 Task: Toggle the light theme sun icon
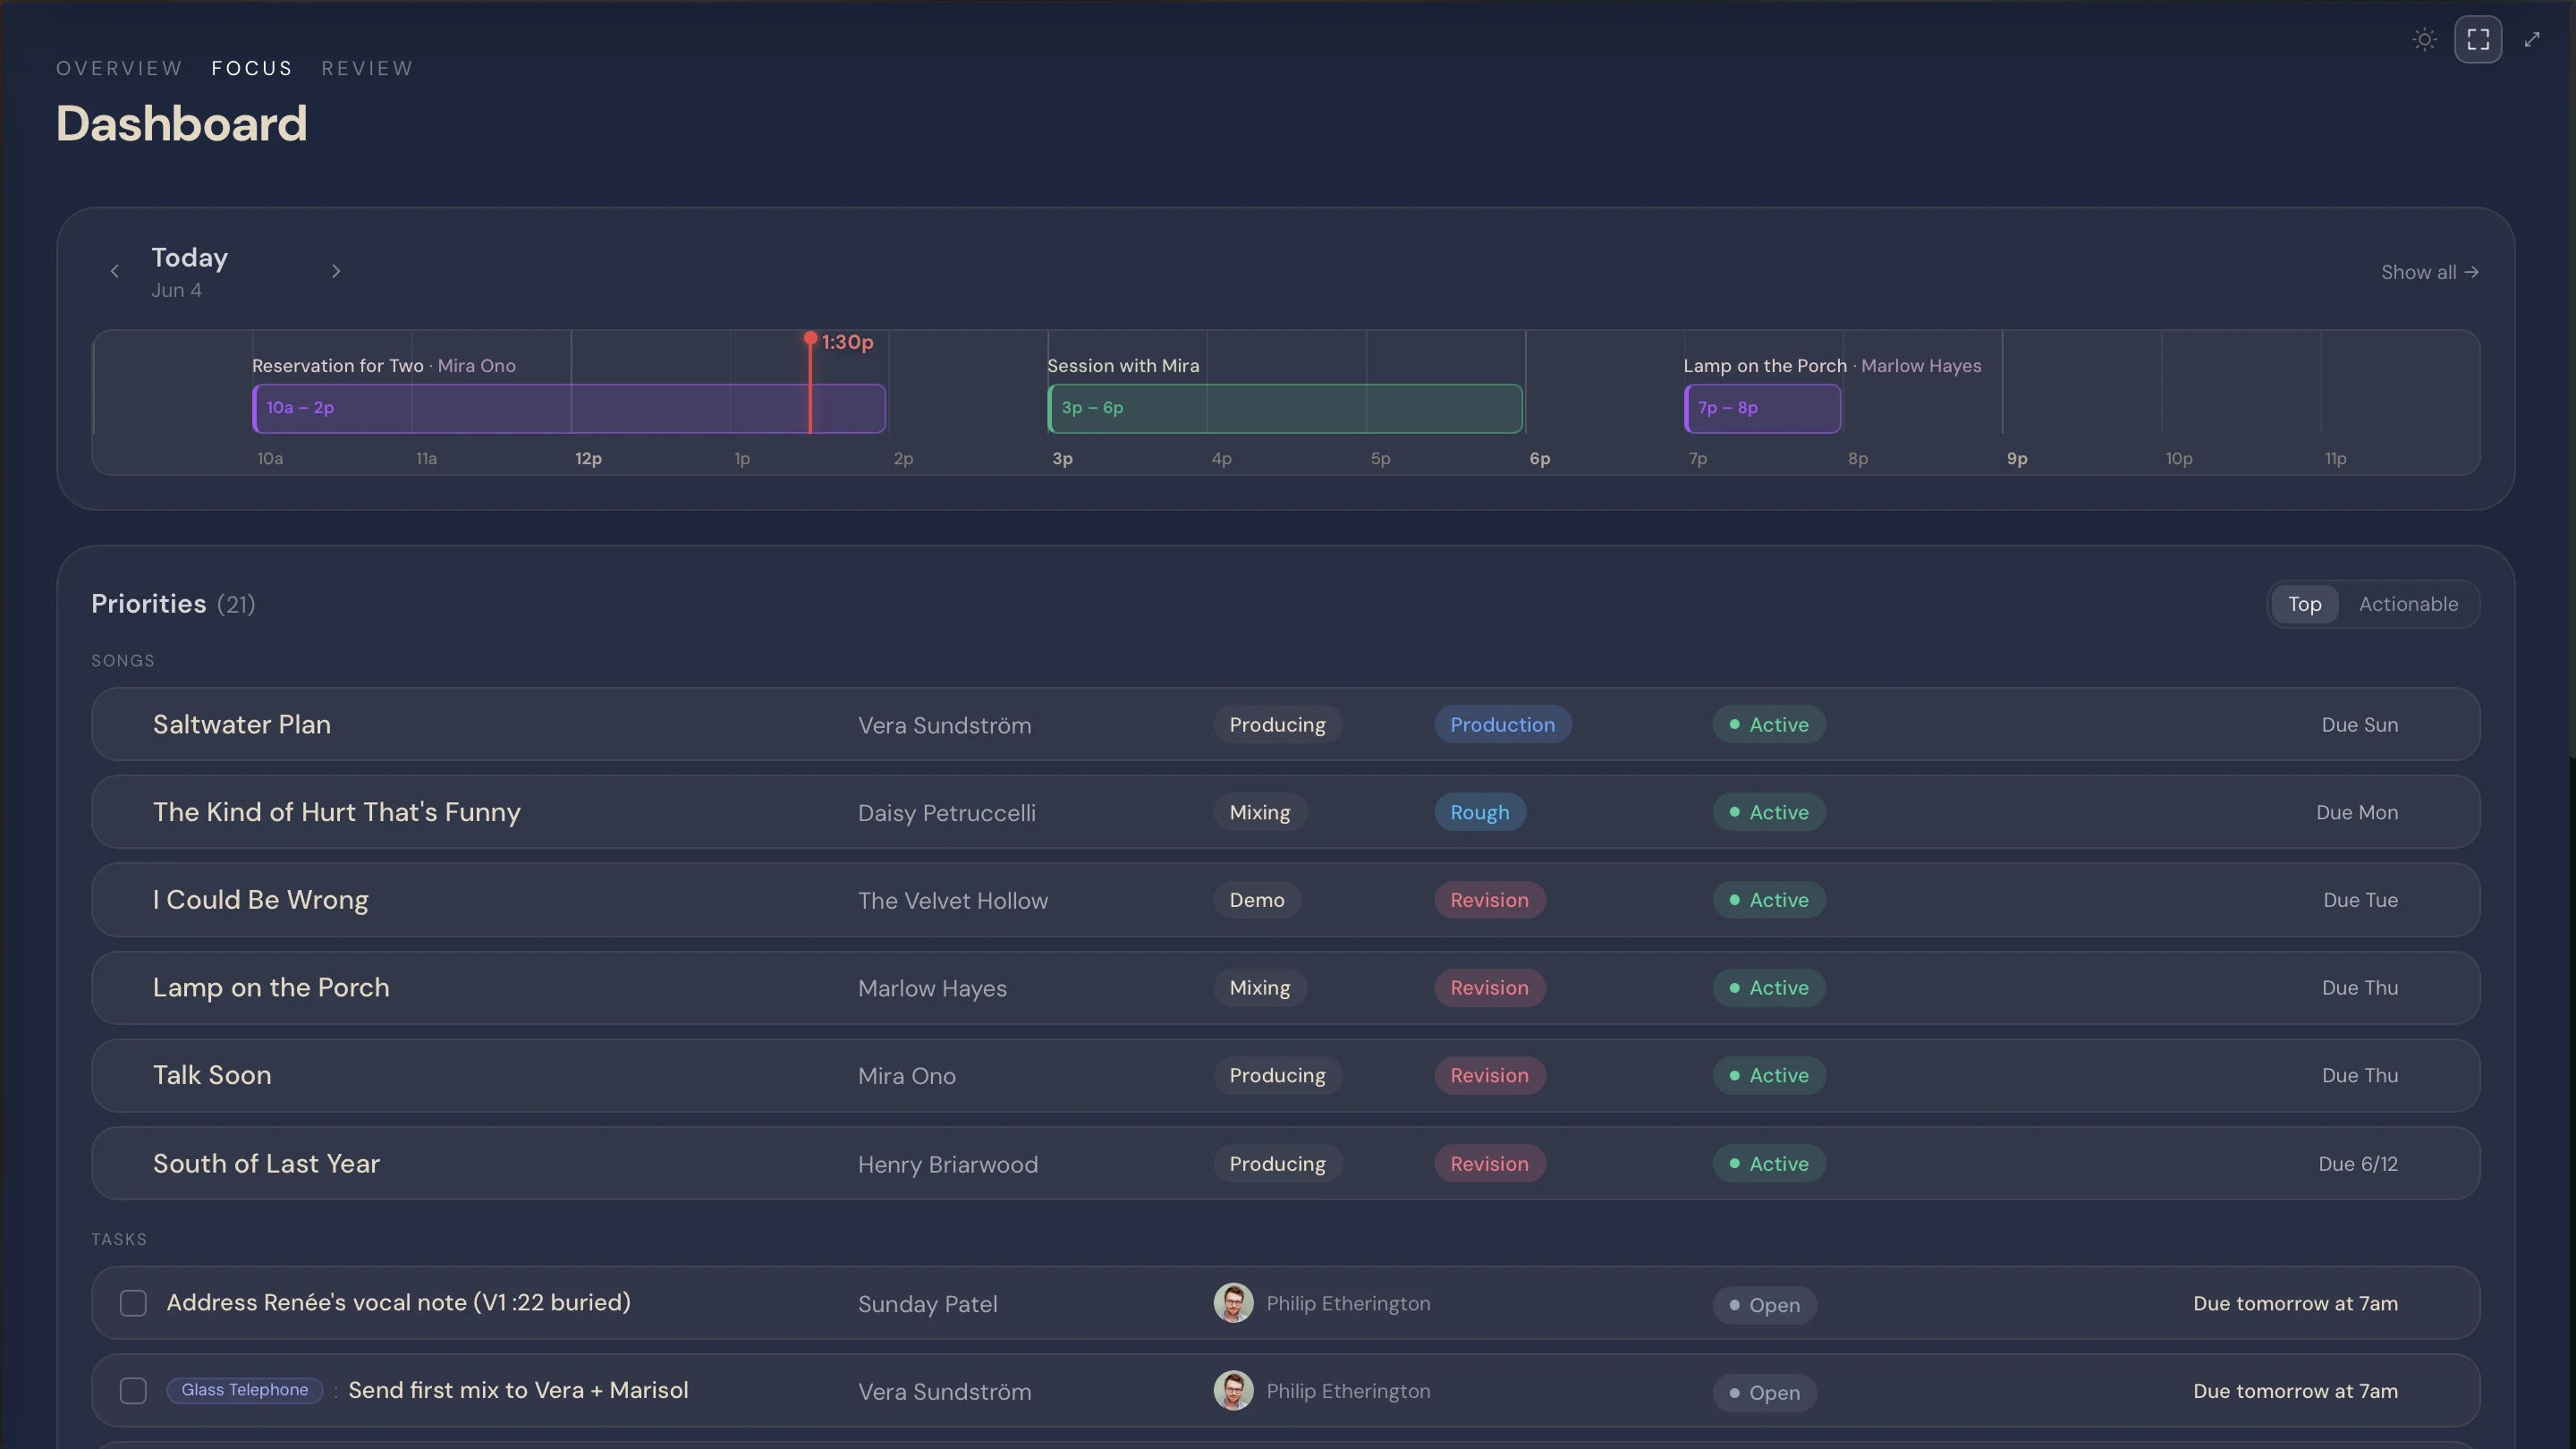2424,40
